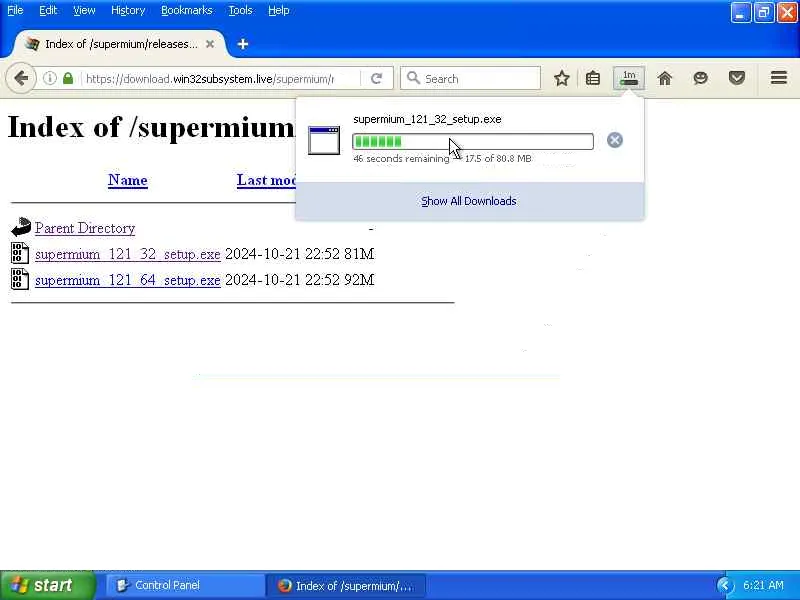The image size is (800, 600).
Task: Open the Edit menu
Action: click(48, 10)
